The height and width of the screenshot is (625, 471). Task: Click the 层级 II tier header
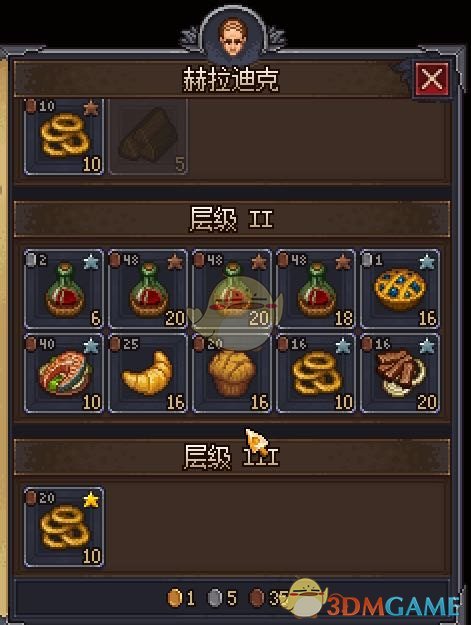click(x=232, y=219)
